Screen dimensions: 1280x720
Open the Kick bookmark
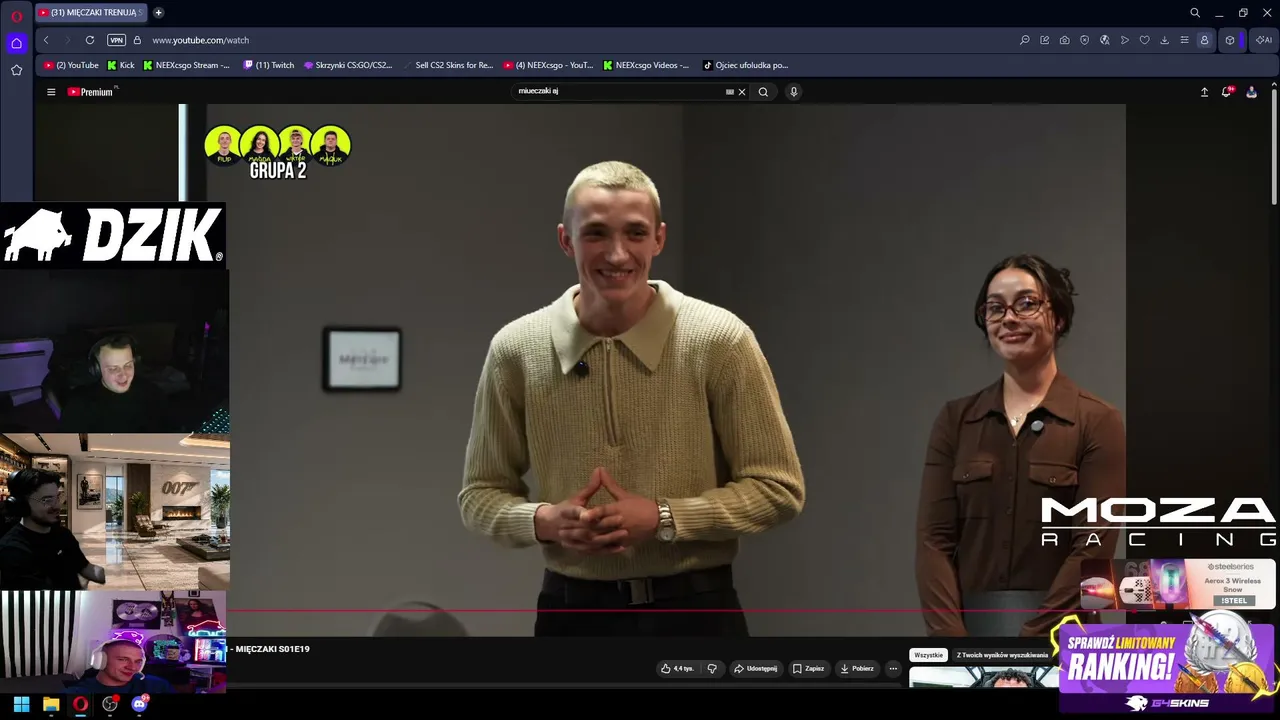121,65
